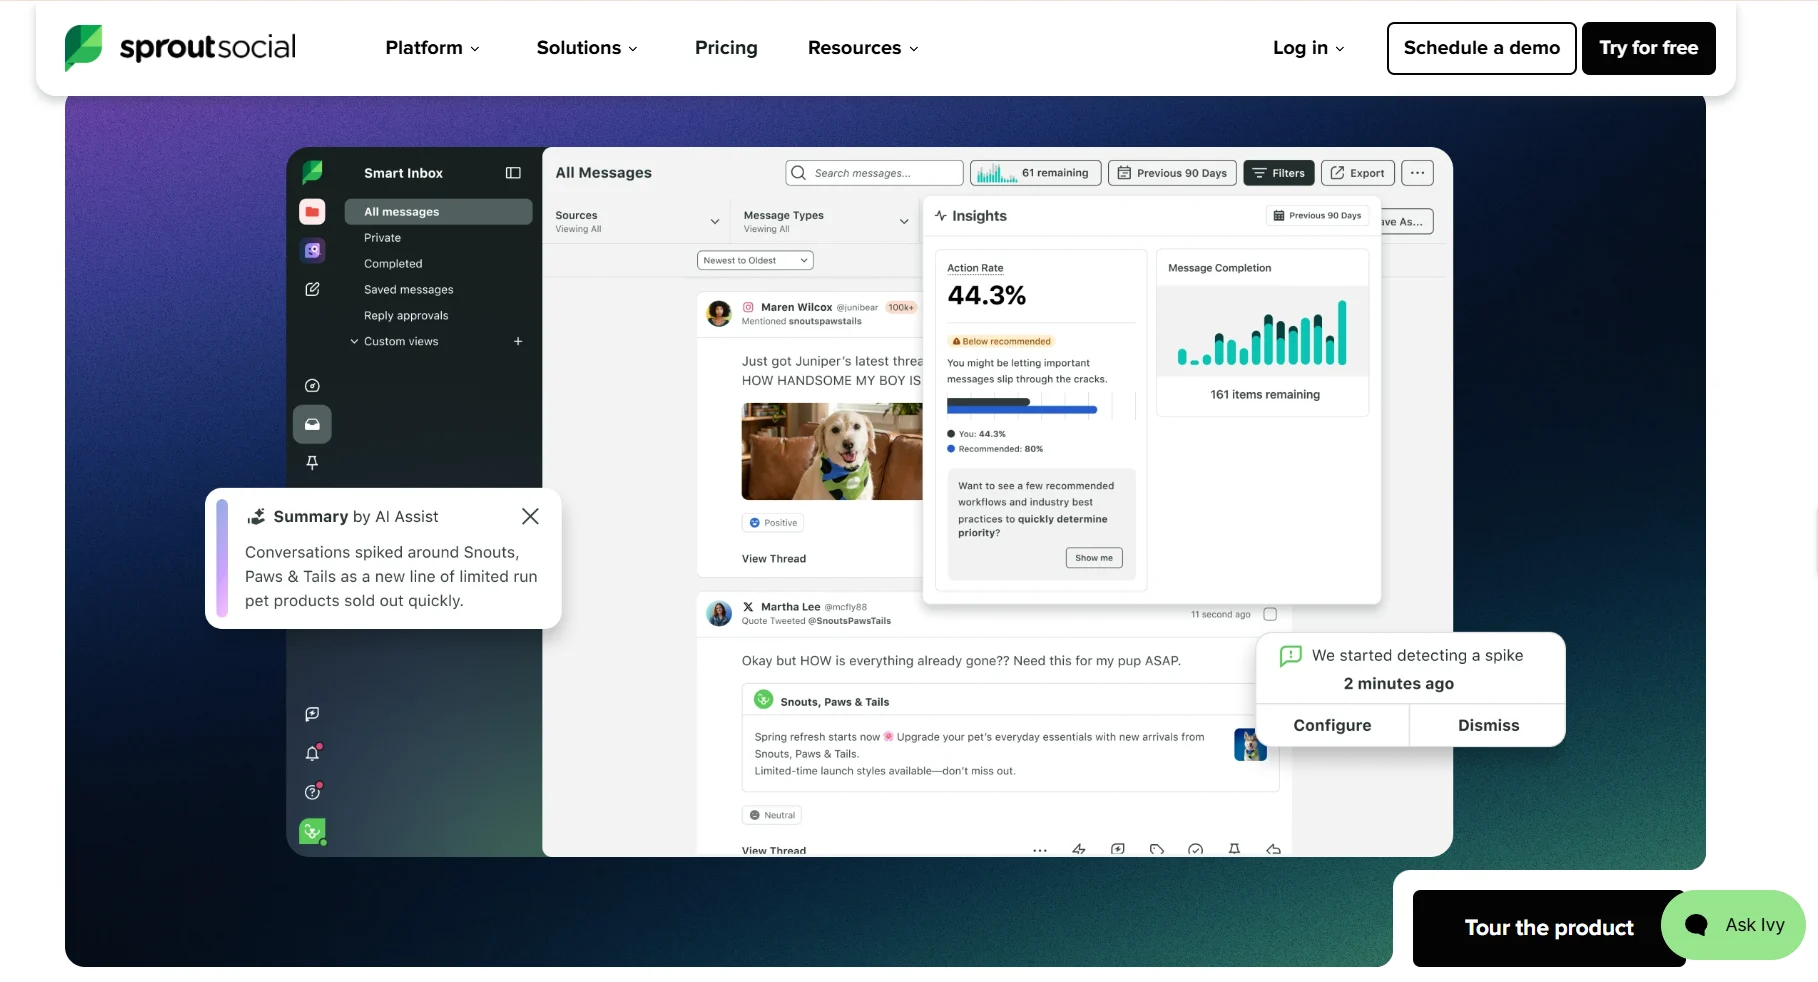
Task: Open the thumbnail in the Snouts quoted post
Action: click(1249, 745)
